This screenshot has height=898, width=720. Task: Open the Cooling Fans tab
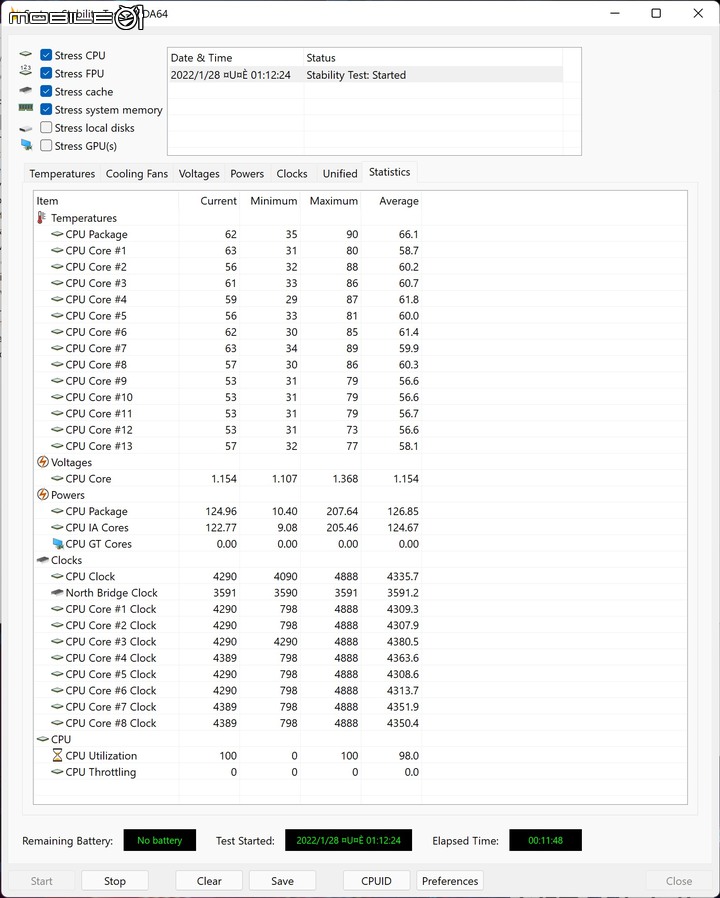click(x=137, y=174)
